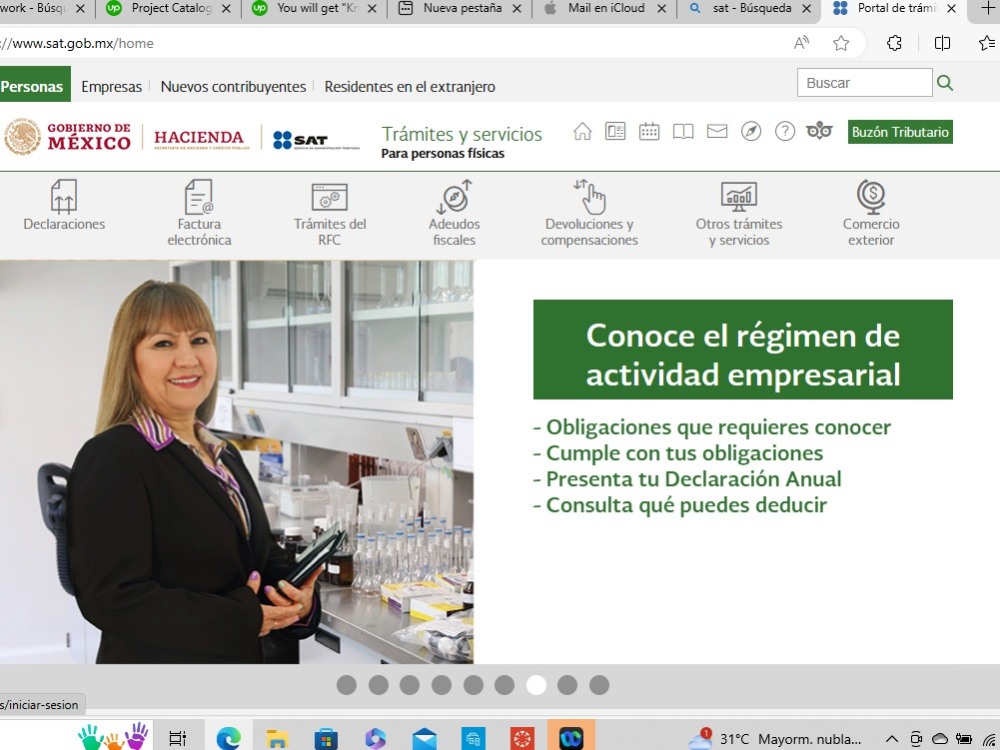
Task: Select the Empresas menu item
Action: (112, 87)
